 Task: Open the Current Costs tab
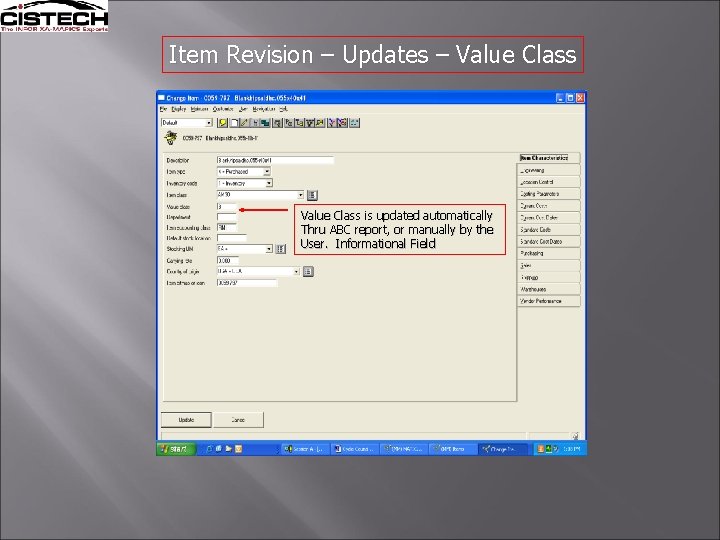548,206
